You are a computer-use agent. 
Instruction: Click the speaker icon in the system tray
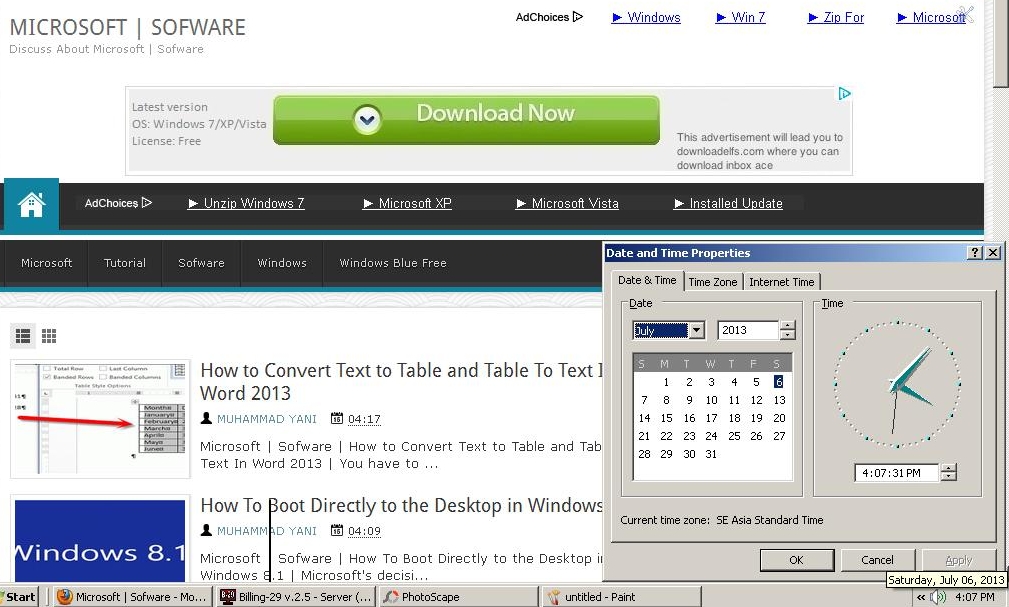(938, 596)
